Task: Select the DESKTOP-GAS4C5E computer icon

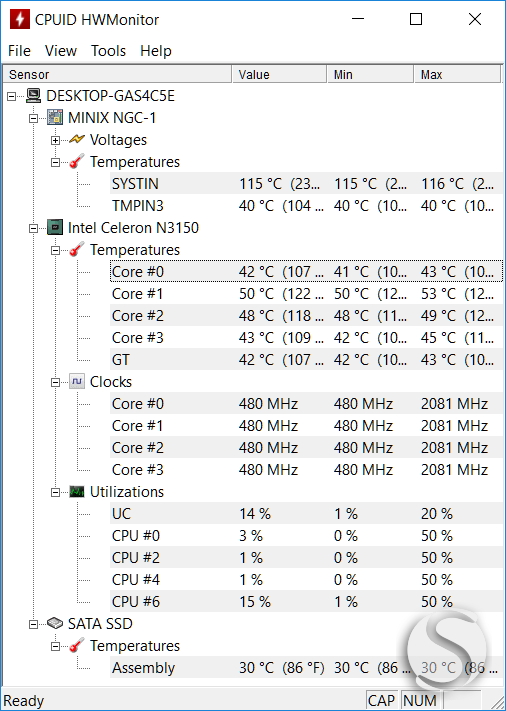Action: coord(34,96)
